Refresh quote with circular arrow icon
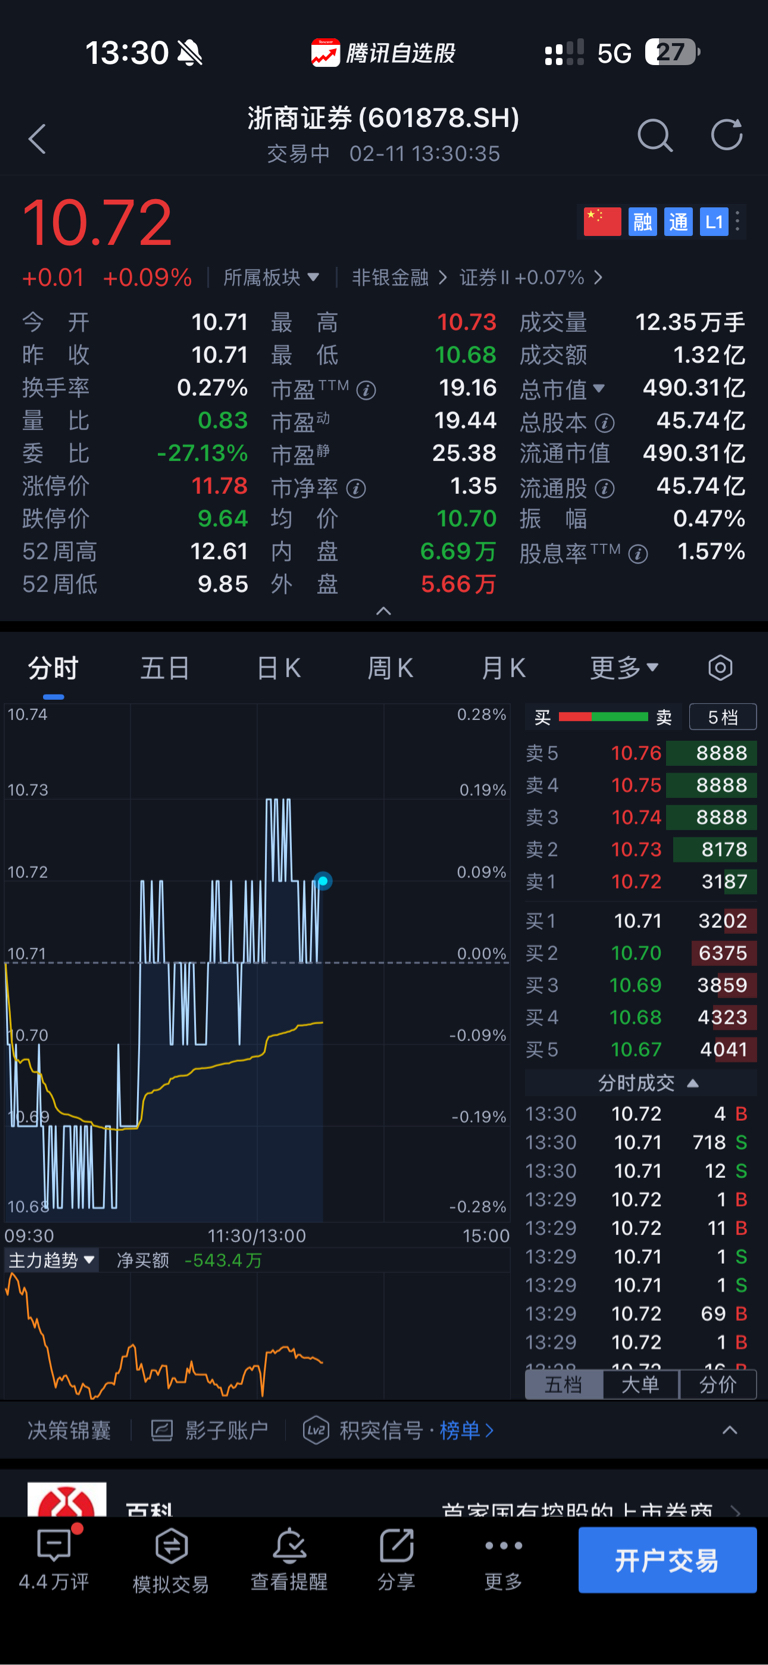 click(727, 134)
